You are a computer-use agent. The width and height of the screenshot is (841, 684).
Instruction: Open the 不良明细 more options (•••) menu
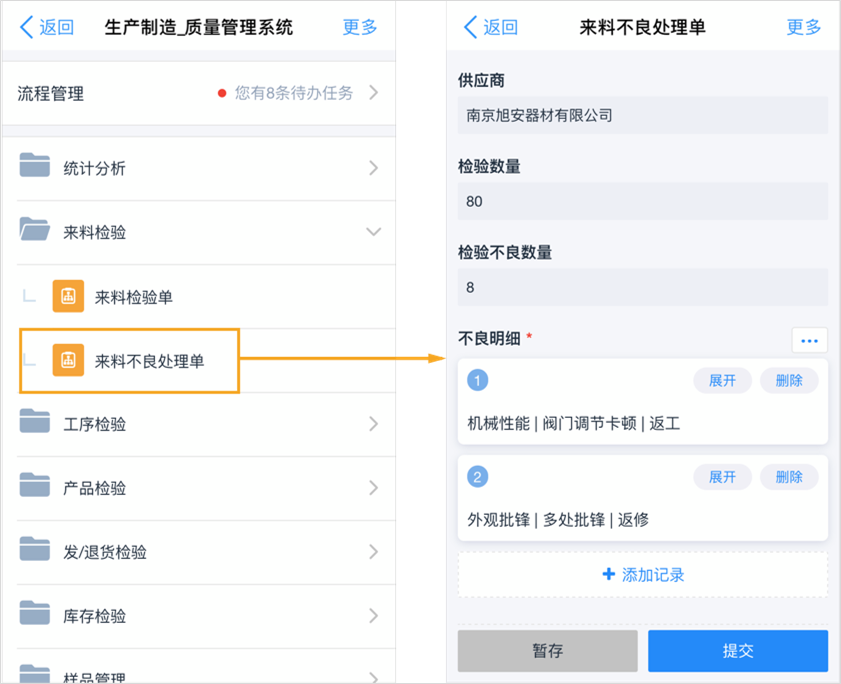click(808, 340)
